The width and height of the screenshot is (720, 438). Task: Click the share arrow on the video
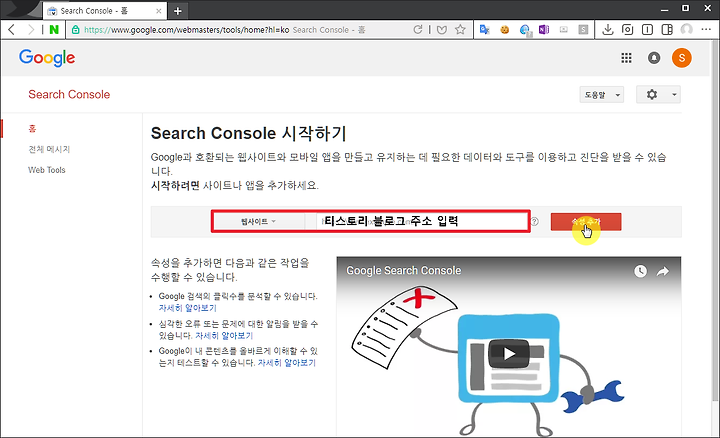(663, 271)
